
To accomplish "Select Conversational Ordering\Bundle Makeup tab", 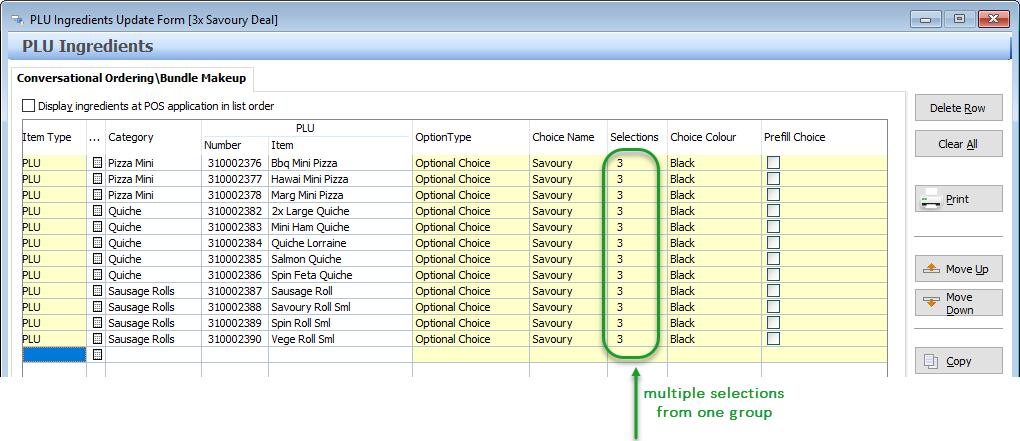I will point(131,78).
